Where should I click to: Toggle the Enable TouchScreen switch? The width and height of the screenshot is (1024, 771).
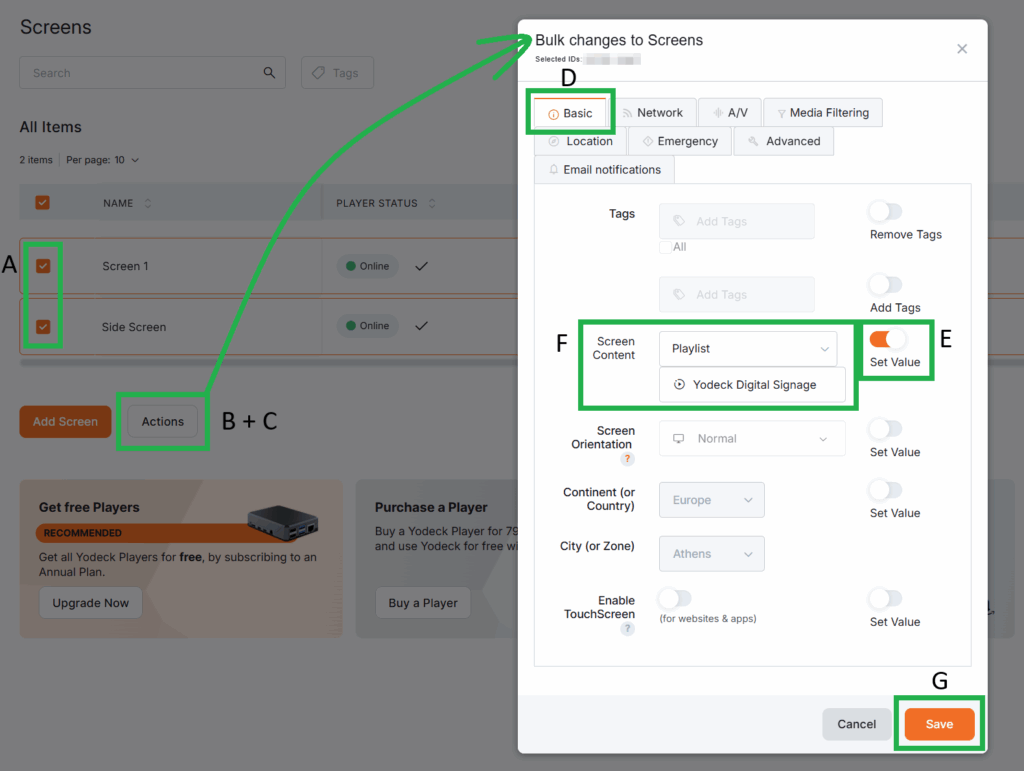(x=674, y=598)
